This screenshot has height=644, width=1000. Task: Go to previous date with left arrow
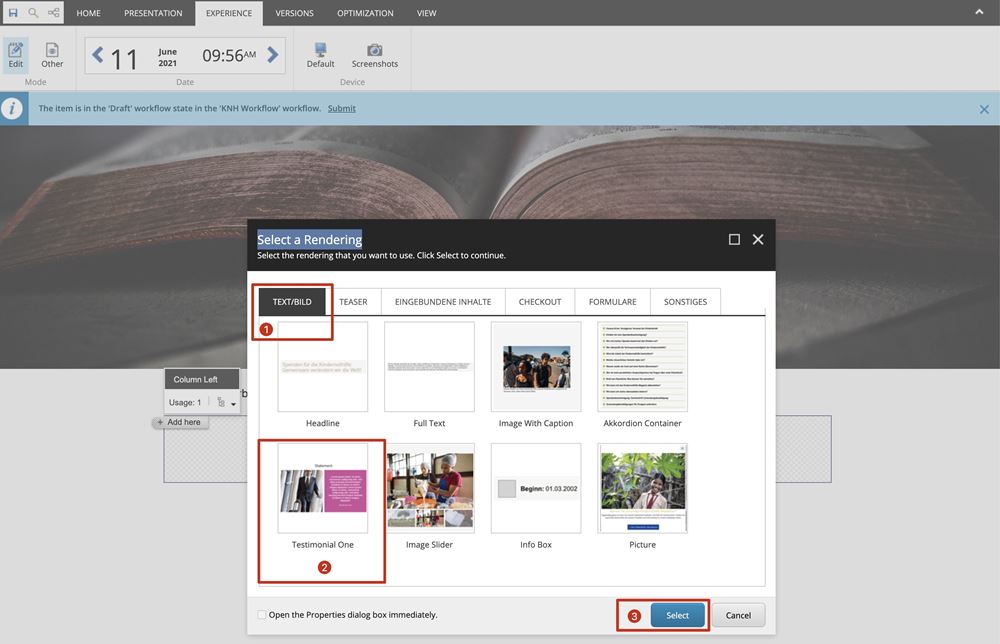pyautogui.click(x=98, y=55)
